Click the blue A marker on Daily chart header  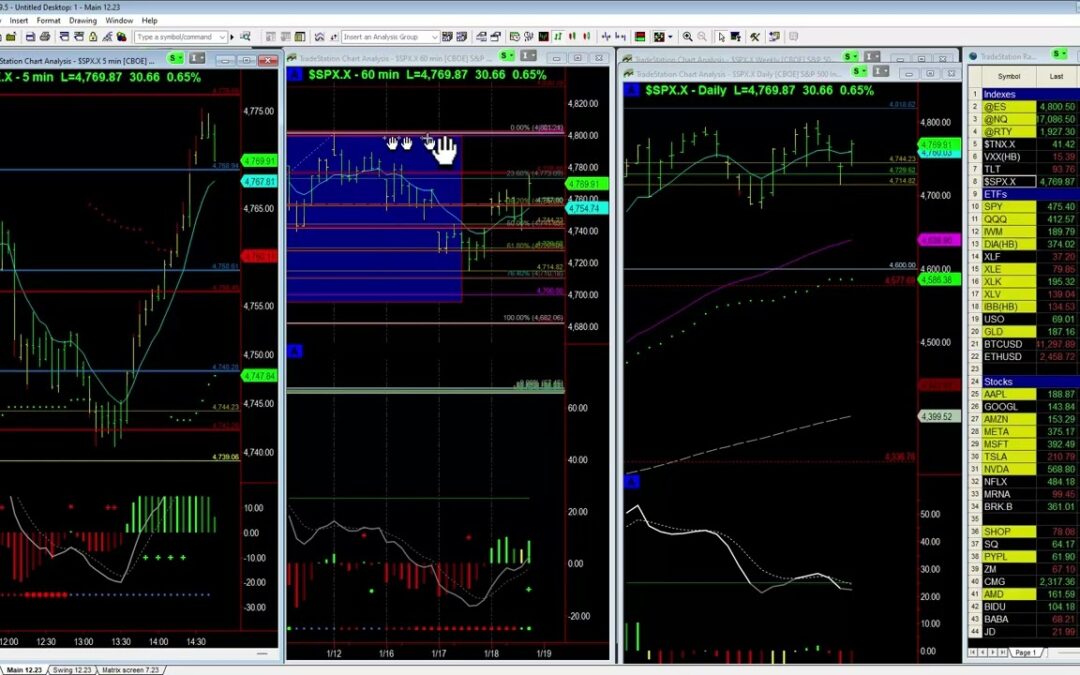(x=632, y=90)
